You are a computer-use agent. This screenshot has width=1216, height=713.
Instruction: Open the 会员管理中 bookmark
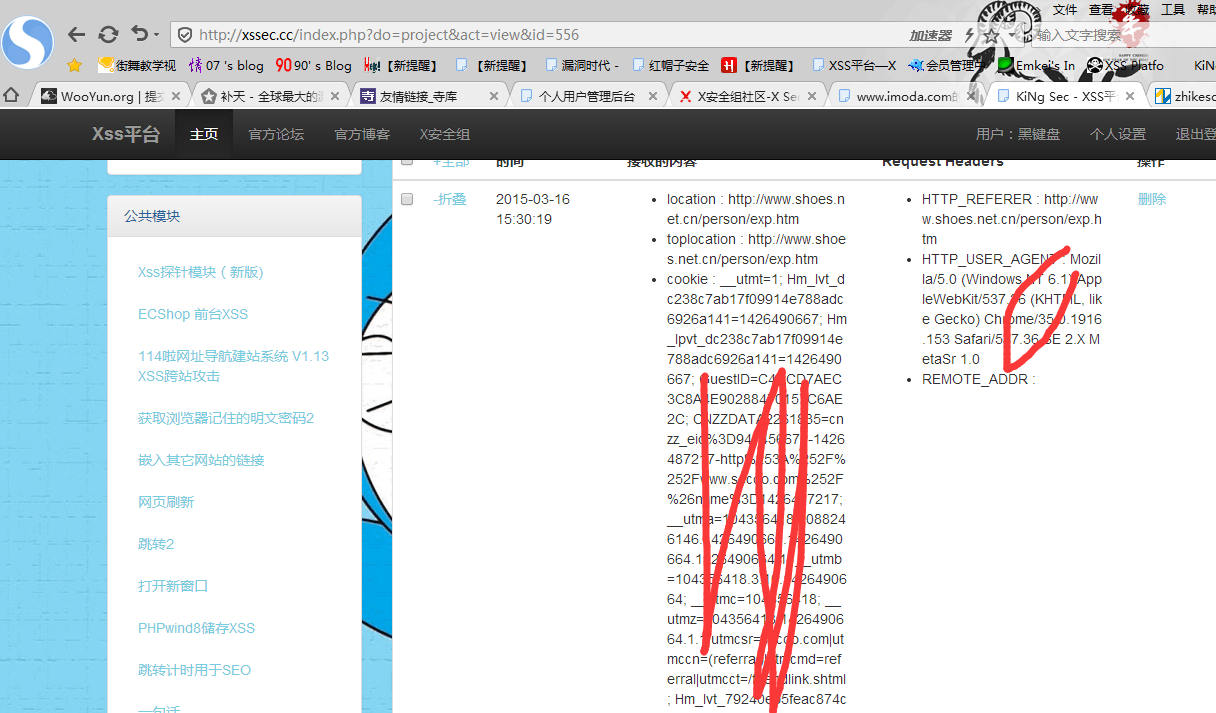(946, 65)
